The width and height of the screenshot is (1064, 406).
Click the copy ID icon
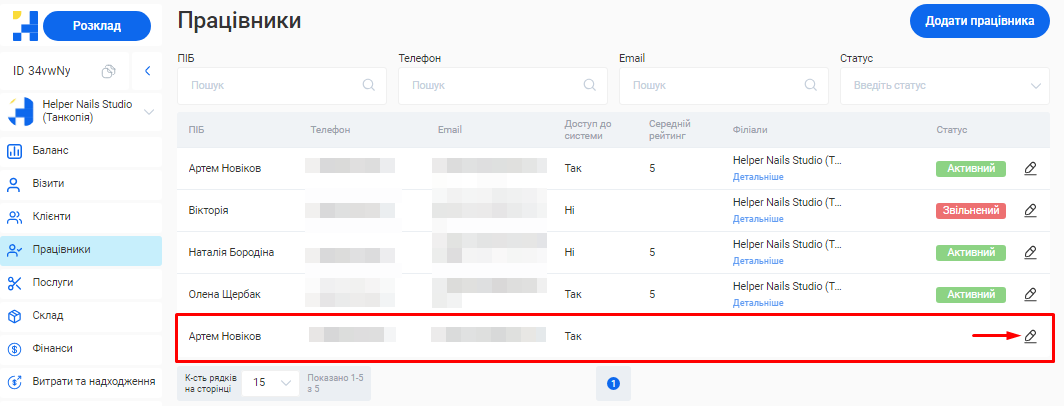point(109,71)
